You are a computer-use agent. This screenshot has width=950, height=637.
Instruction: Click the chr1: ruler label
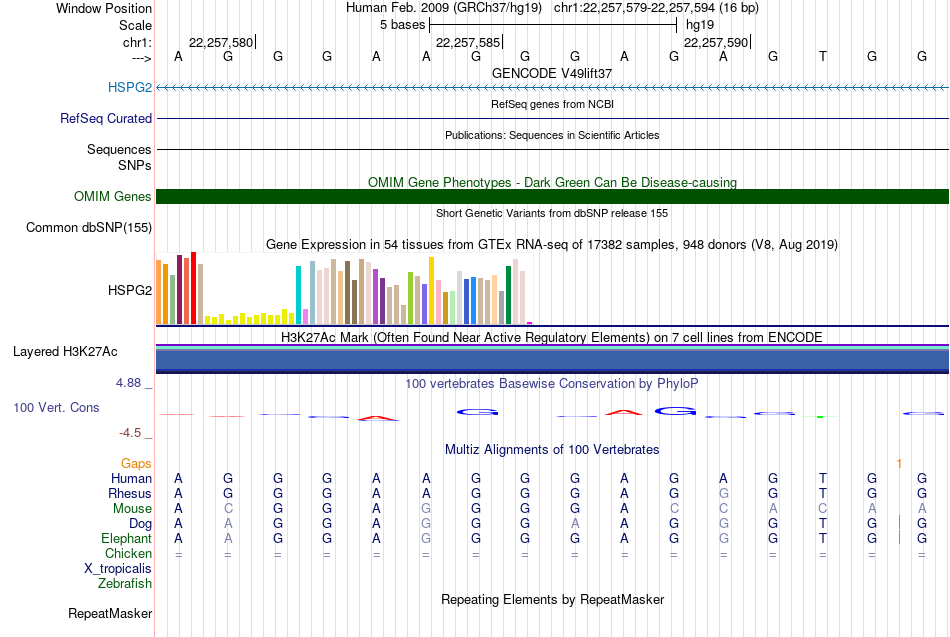137,42
